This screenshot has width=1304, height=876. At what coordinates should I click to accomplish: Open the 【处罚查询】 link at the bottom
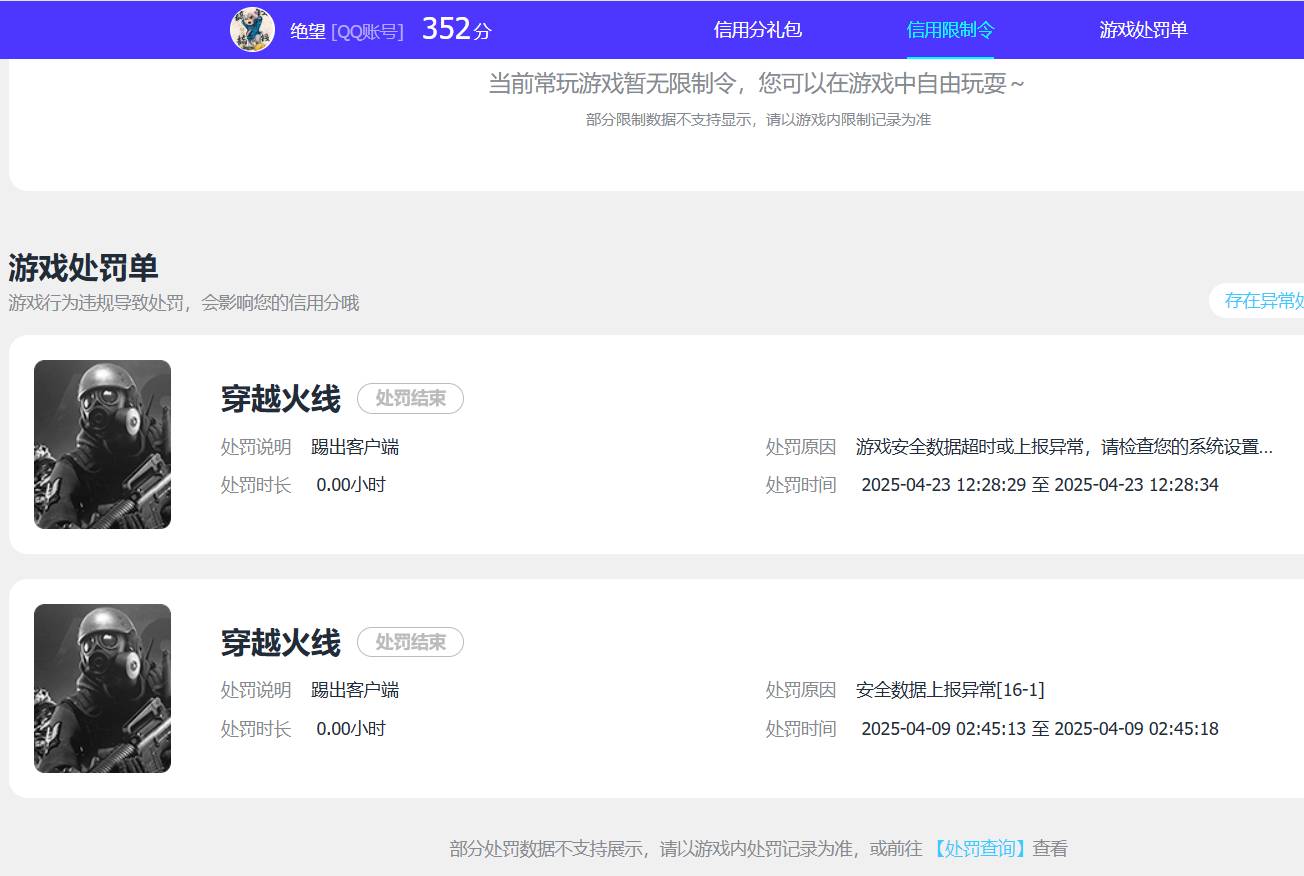point(979,849)
